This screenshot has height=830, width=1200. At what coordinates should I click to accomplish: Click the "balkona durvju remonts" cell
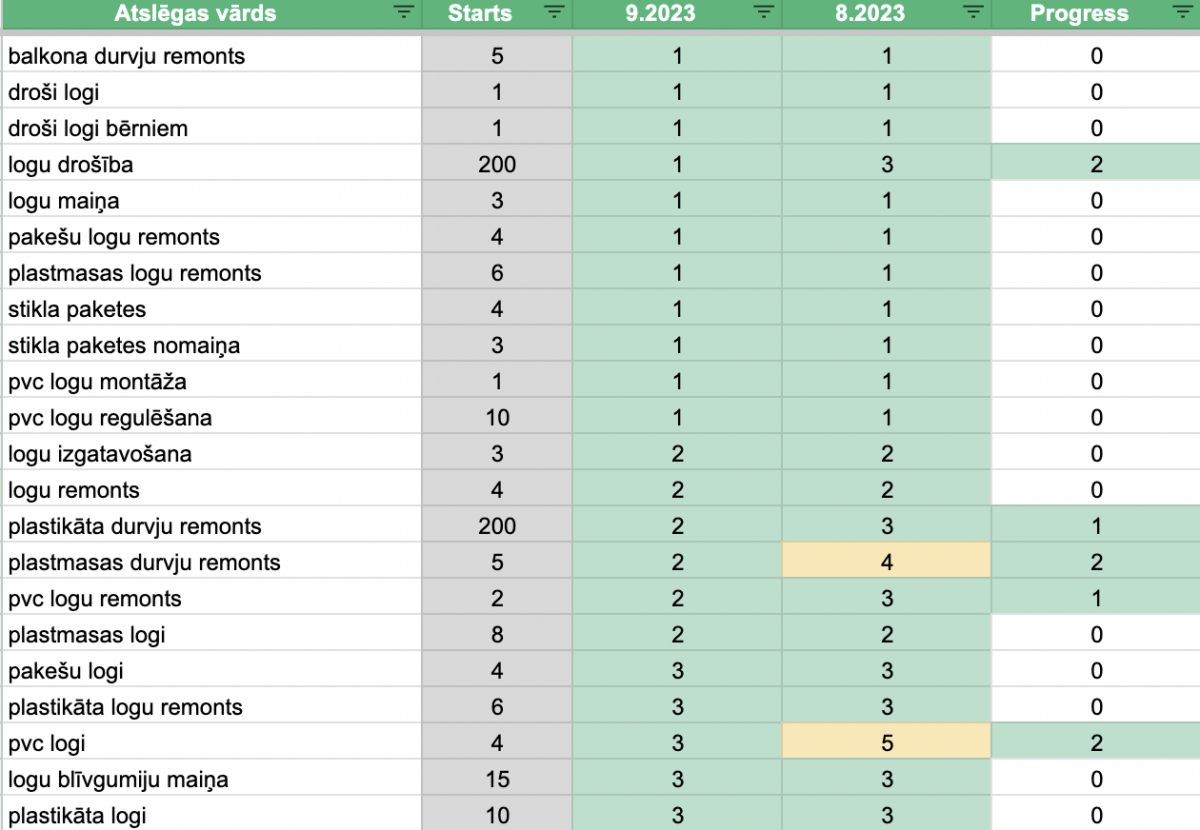[x=127, y=56]
